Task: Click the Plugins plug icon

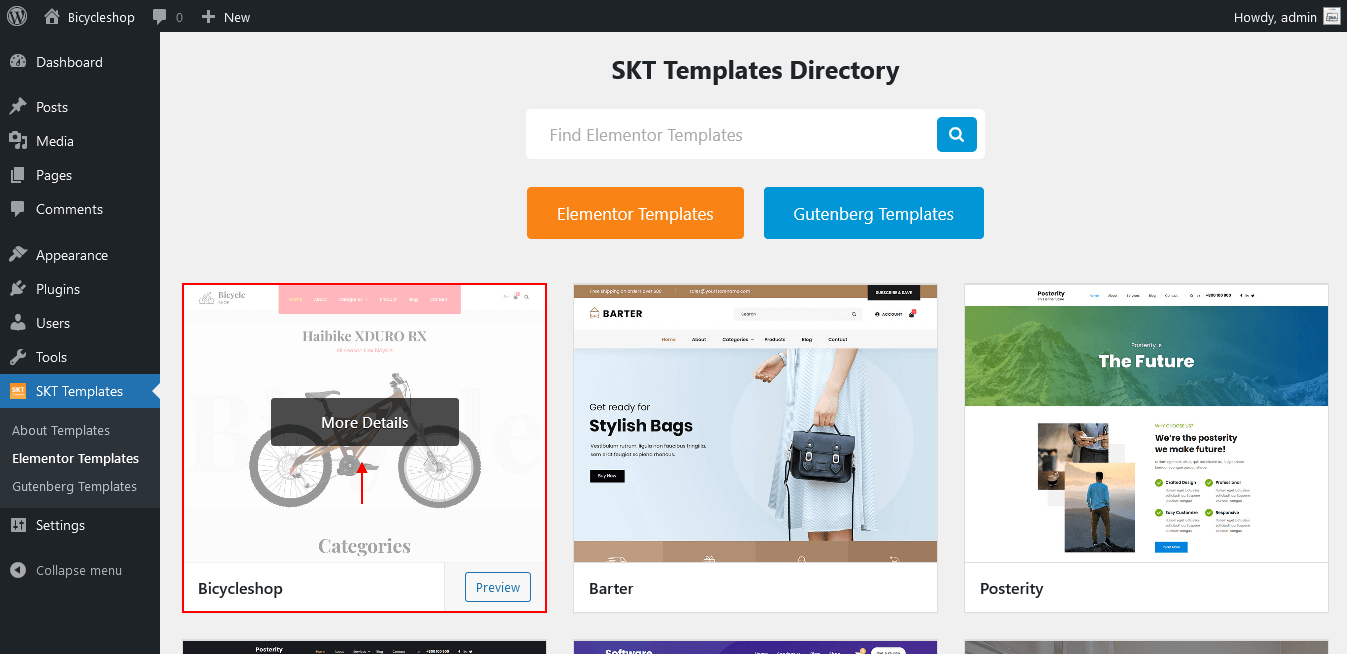Action: (x=18, y=289)
